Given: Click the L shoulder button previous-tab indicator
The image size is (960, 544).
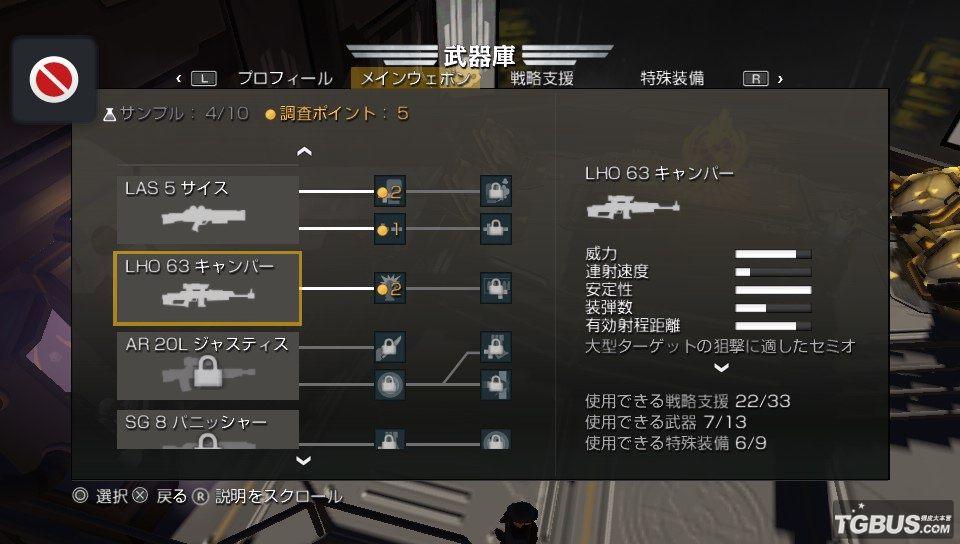Looking at the screenshot, I should click(x=204, y=78).
